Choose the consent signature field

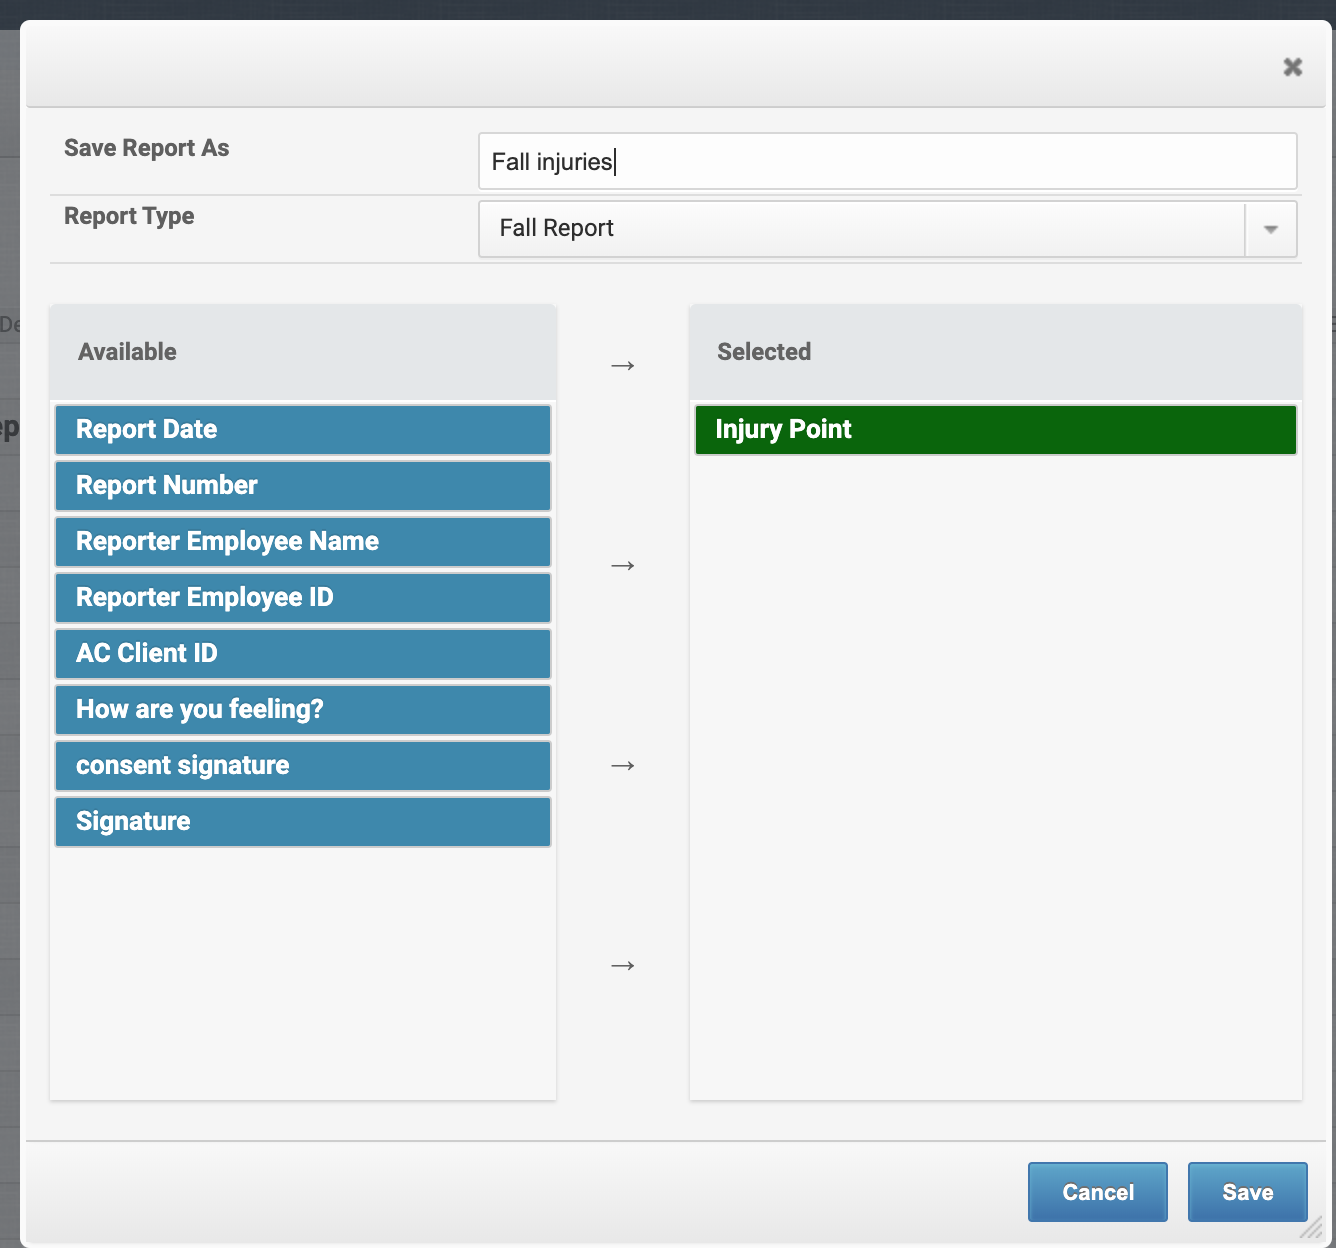click(x=302, y=766)
